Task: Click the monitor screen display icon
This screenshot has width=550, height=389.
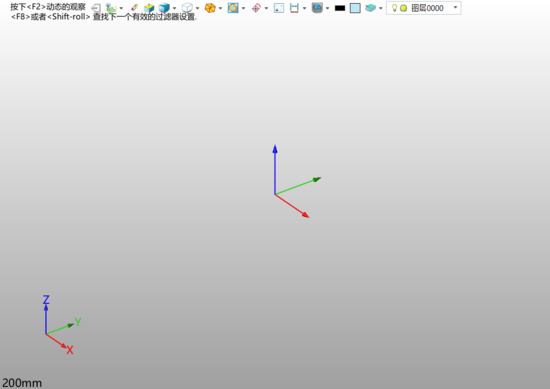Action: [x=317, y=8]
